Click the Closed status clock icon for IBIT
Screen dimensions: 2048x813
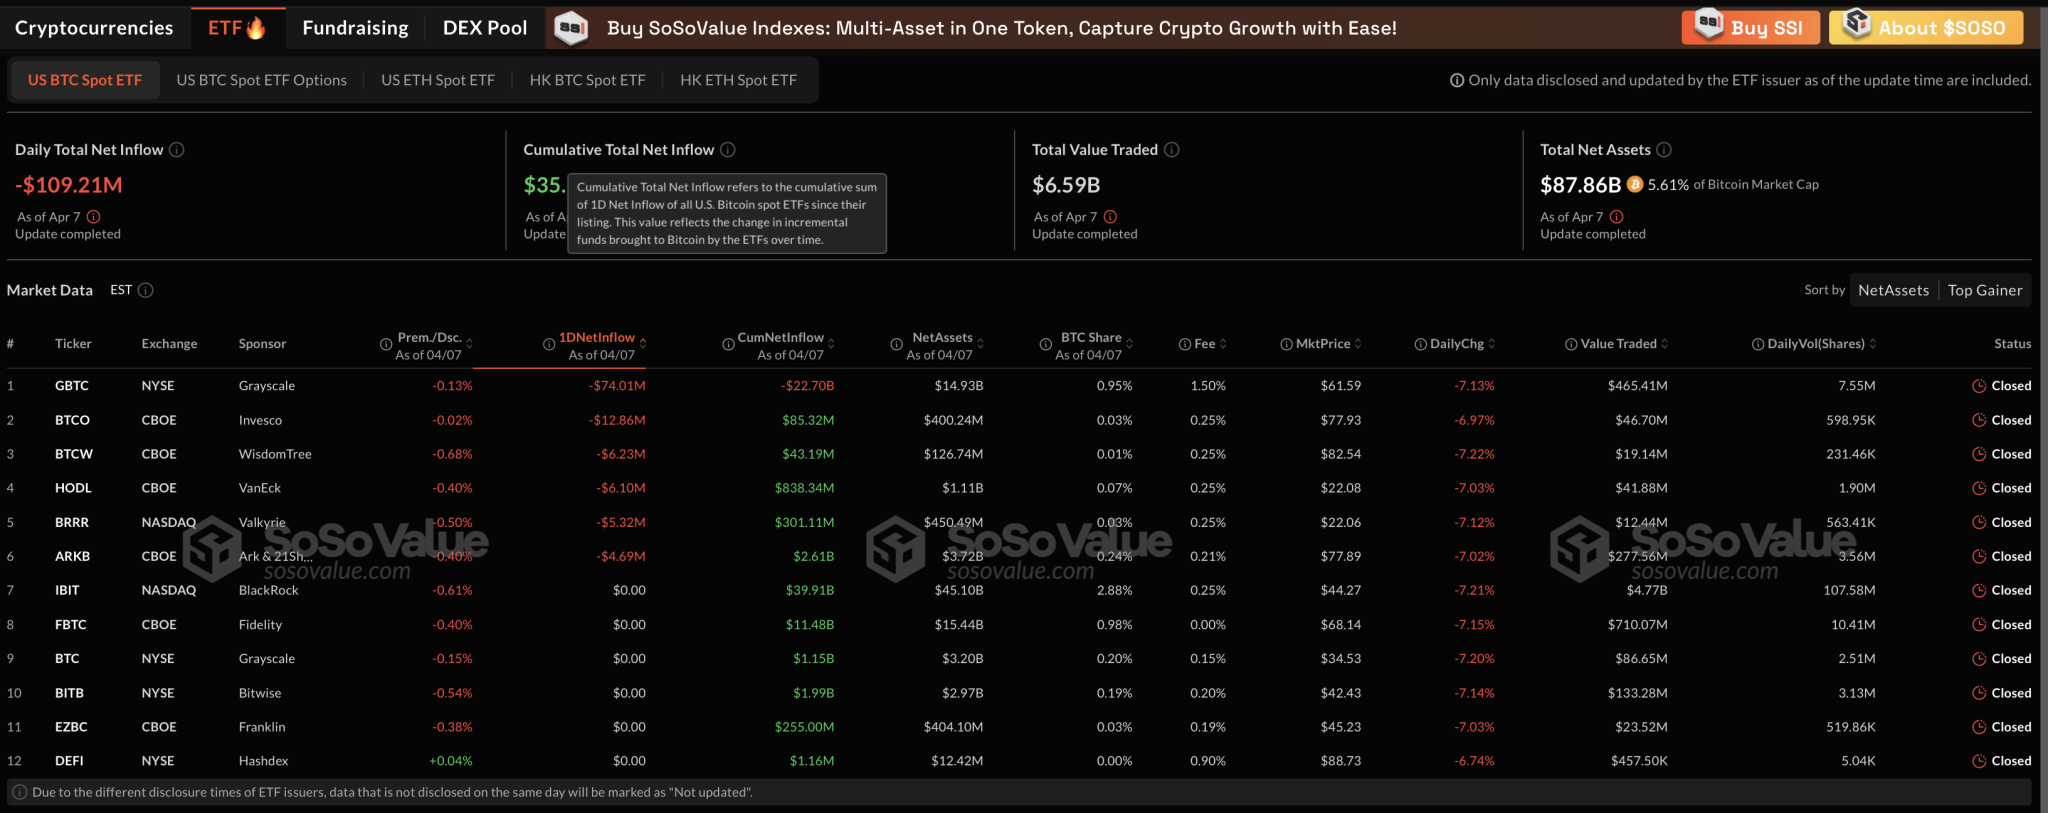pos(1979,591)
